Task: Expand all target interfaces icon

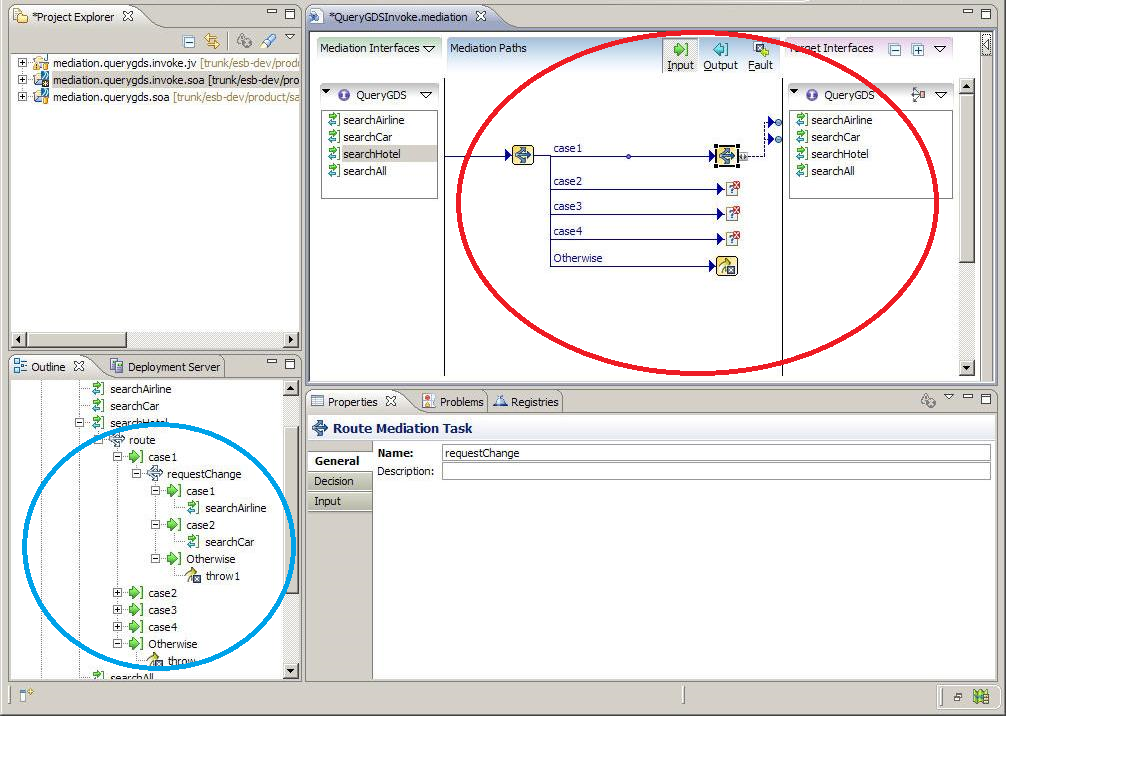Action: coord(918,50)
